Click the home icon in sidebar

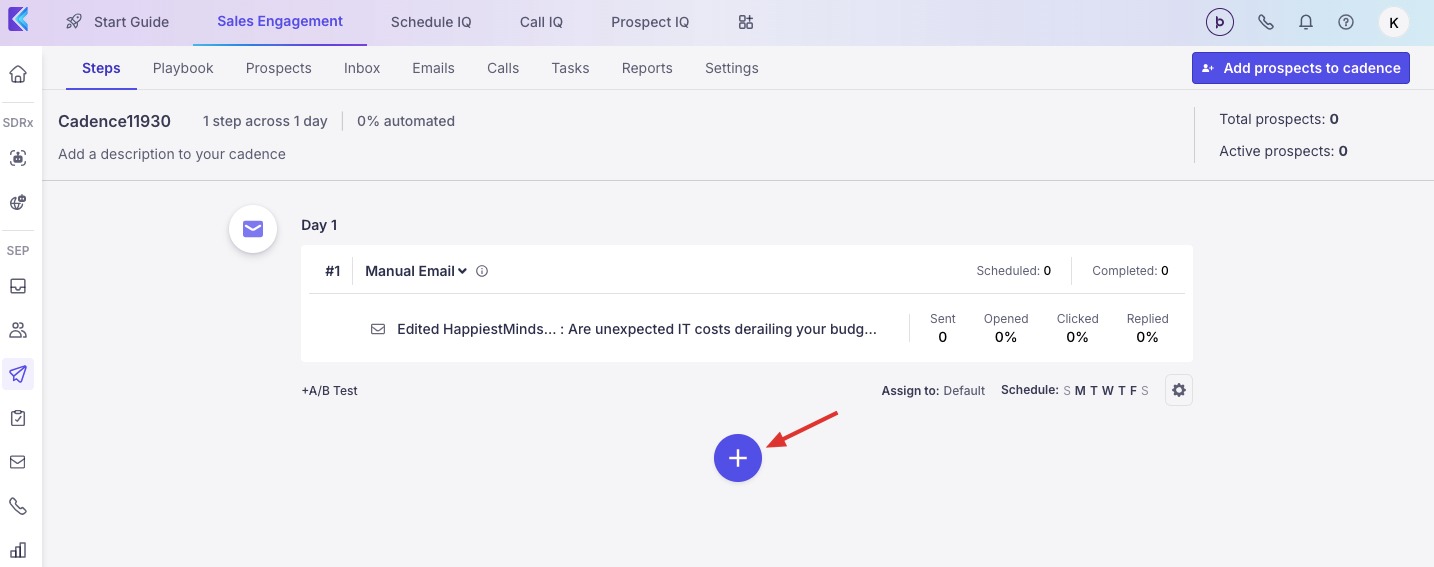18,74
